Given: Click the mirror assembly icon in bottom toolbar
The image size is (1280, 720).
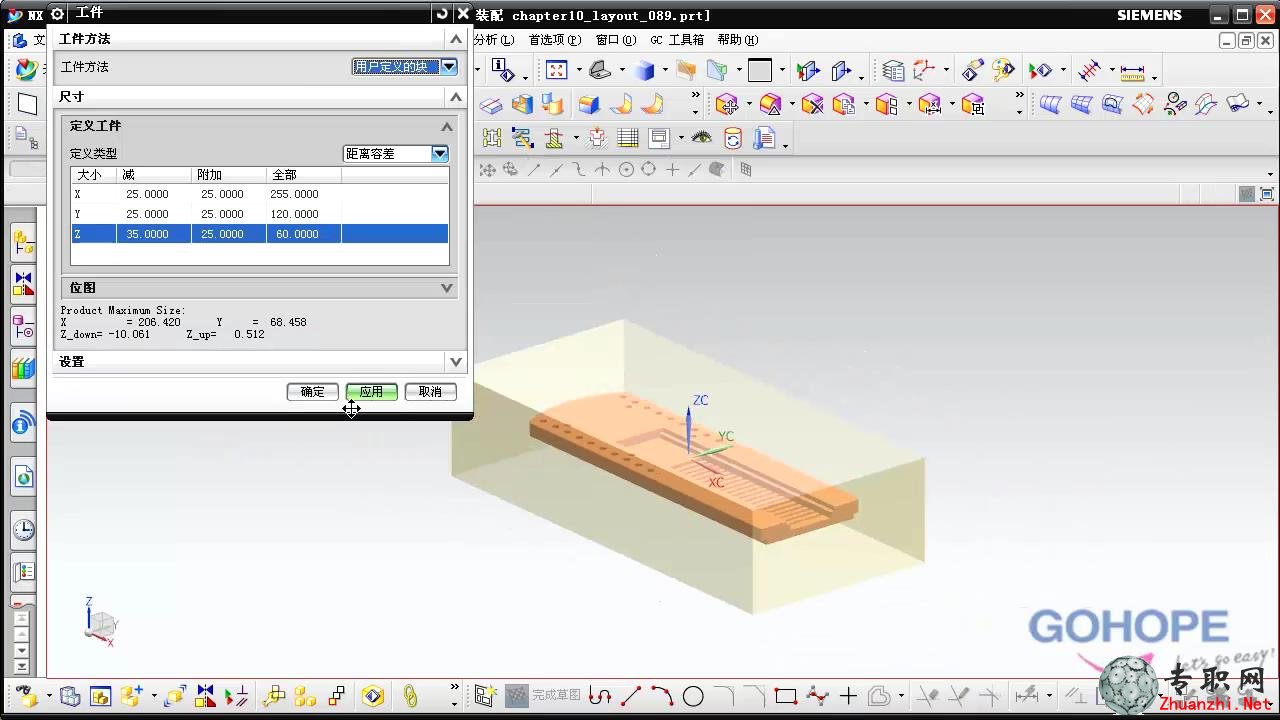Looking at the screenshot, I should (x=206, y=696).
